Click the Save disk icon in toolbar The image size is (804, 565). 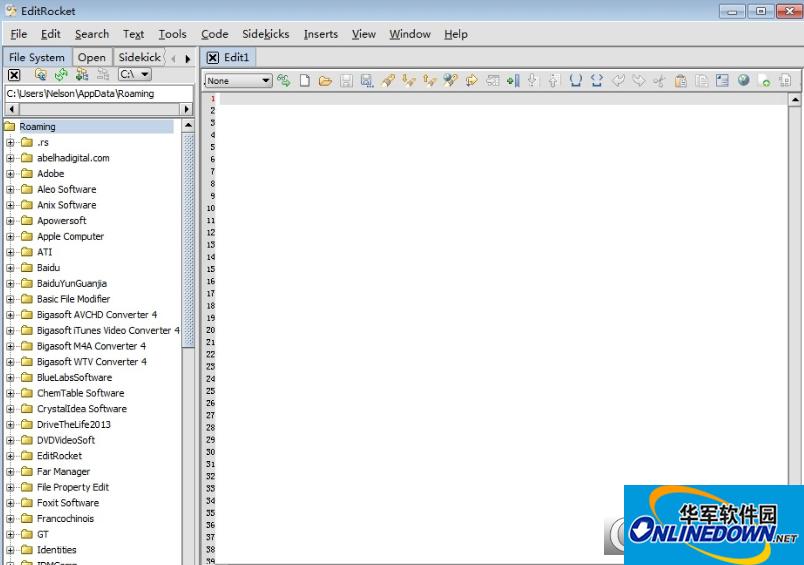(346, 81)
